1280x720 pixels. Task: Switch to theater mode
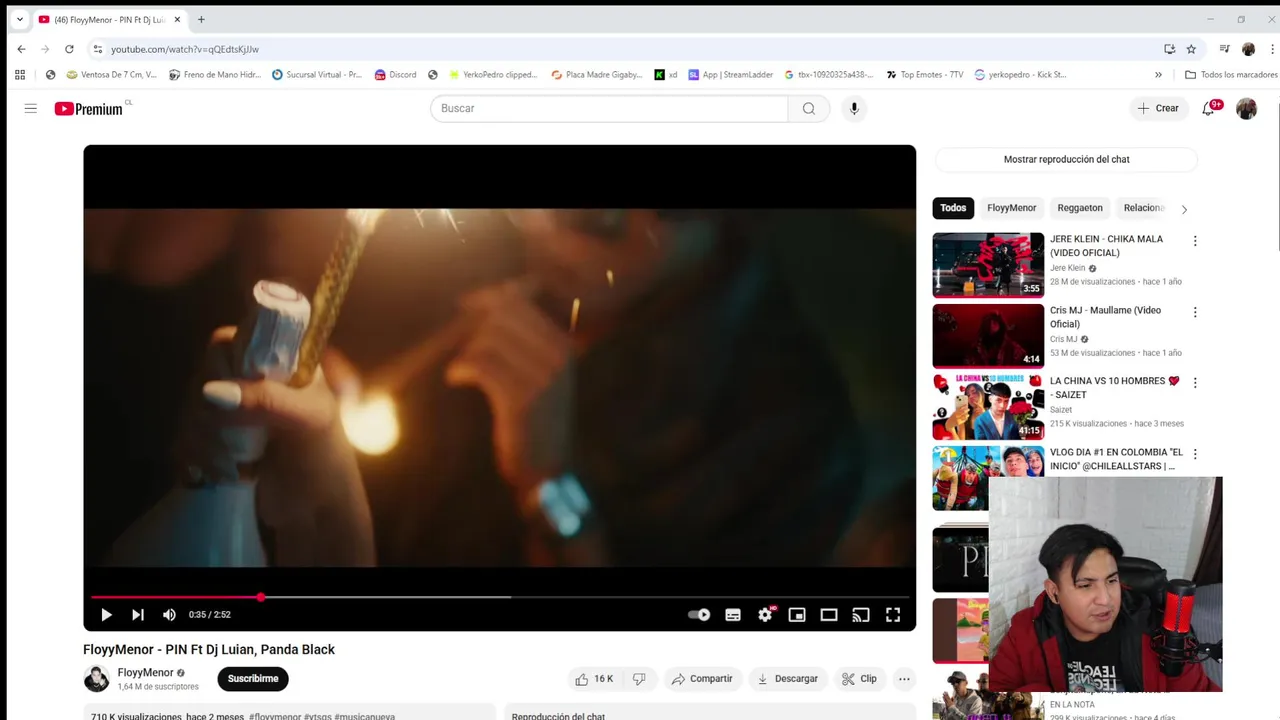829,615
